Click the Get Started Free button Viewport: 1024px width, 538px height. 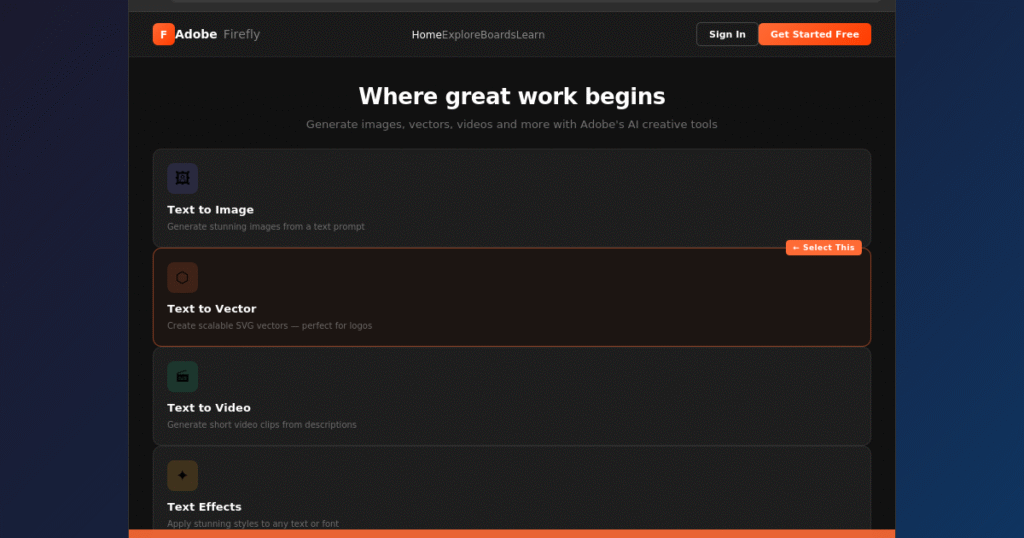tap(814, 34)
